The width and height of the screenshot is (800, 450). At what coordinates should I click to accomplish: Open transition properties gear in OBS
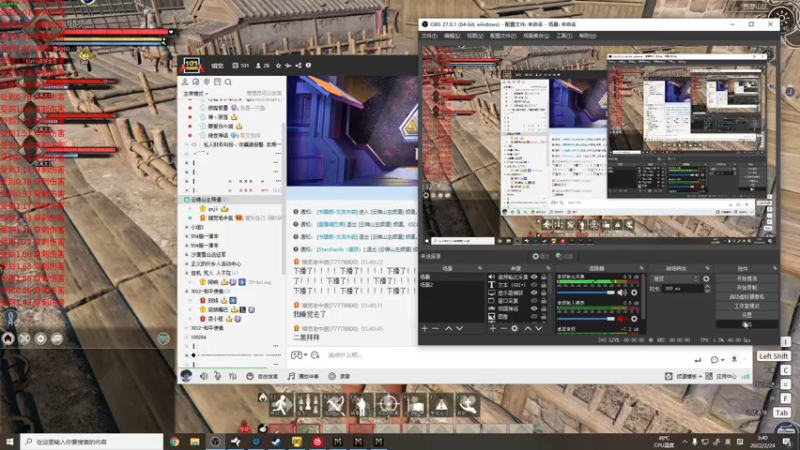click(x=706, y=279)
